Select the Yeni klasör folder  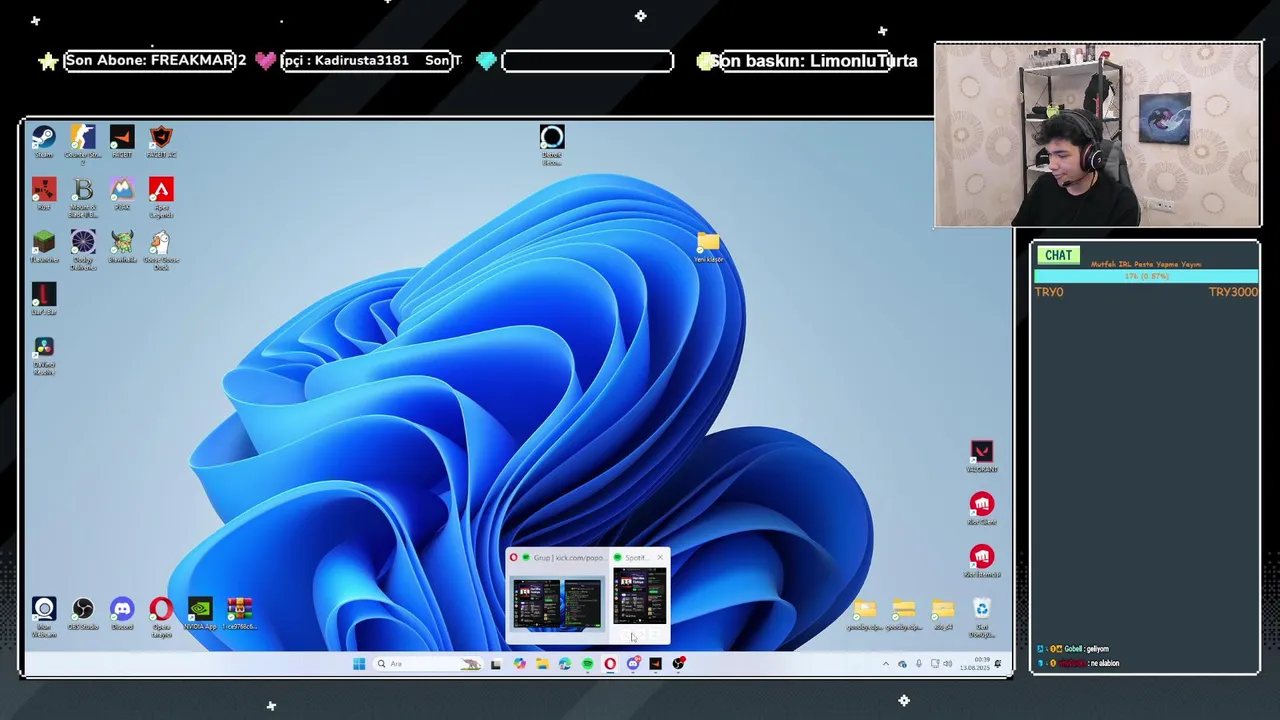click(708, 247)
